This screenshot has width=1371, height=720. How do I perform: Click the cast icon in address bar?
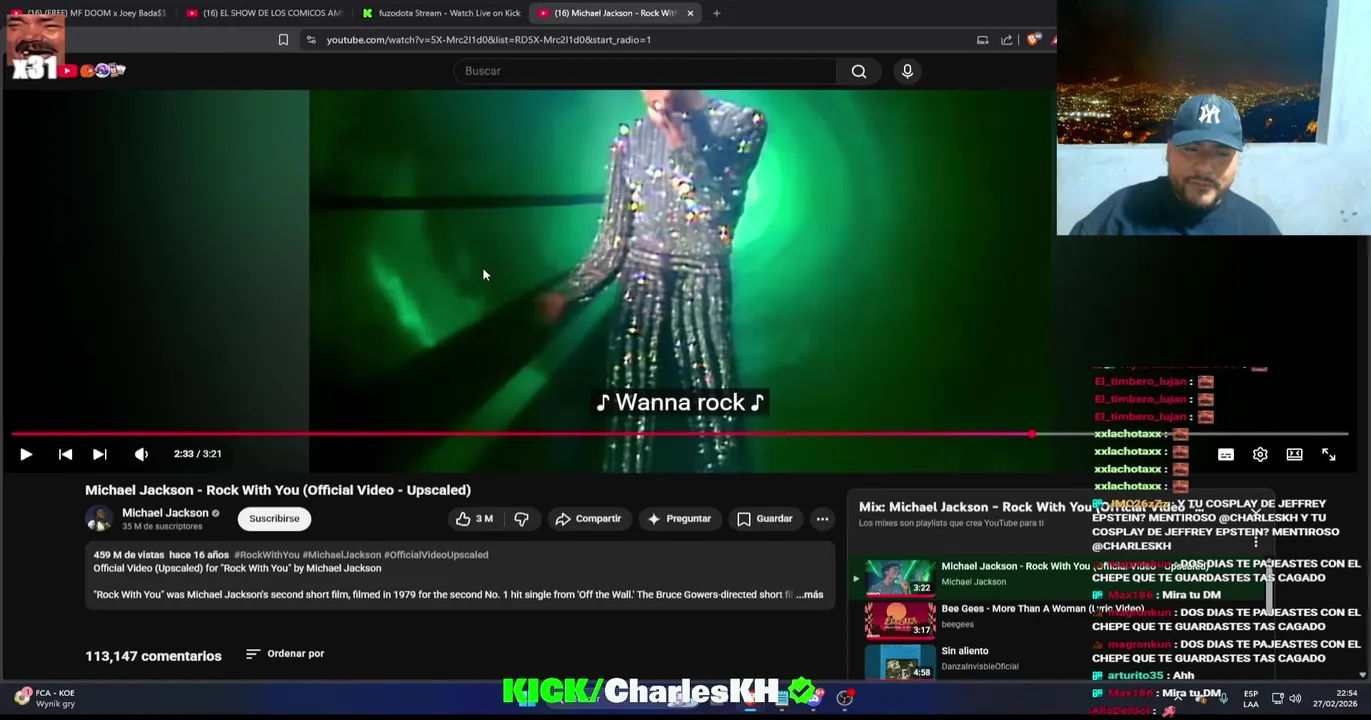click(x=982, y=40)
